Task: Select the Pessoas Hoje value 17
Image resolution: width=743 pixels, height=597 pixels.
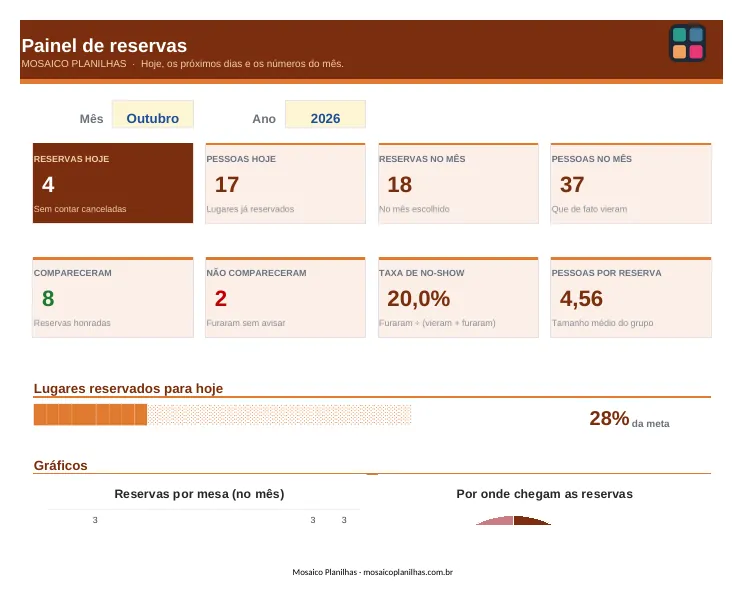Action: pos(227,184)
